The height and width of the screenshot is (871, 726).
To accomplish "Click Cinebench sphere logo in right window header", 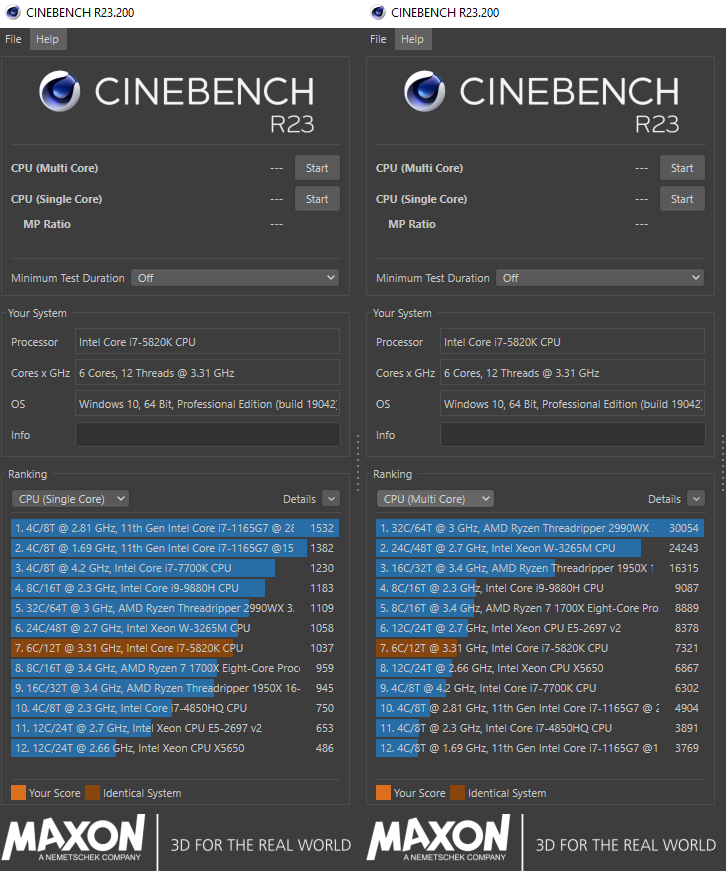I will pyautogui.click(x=424, y=91).
